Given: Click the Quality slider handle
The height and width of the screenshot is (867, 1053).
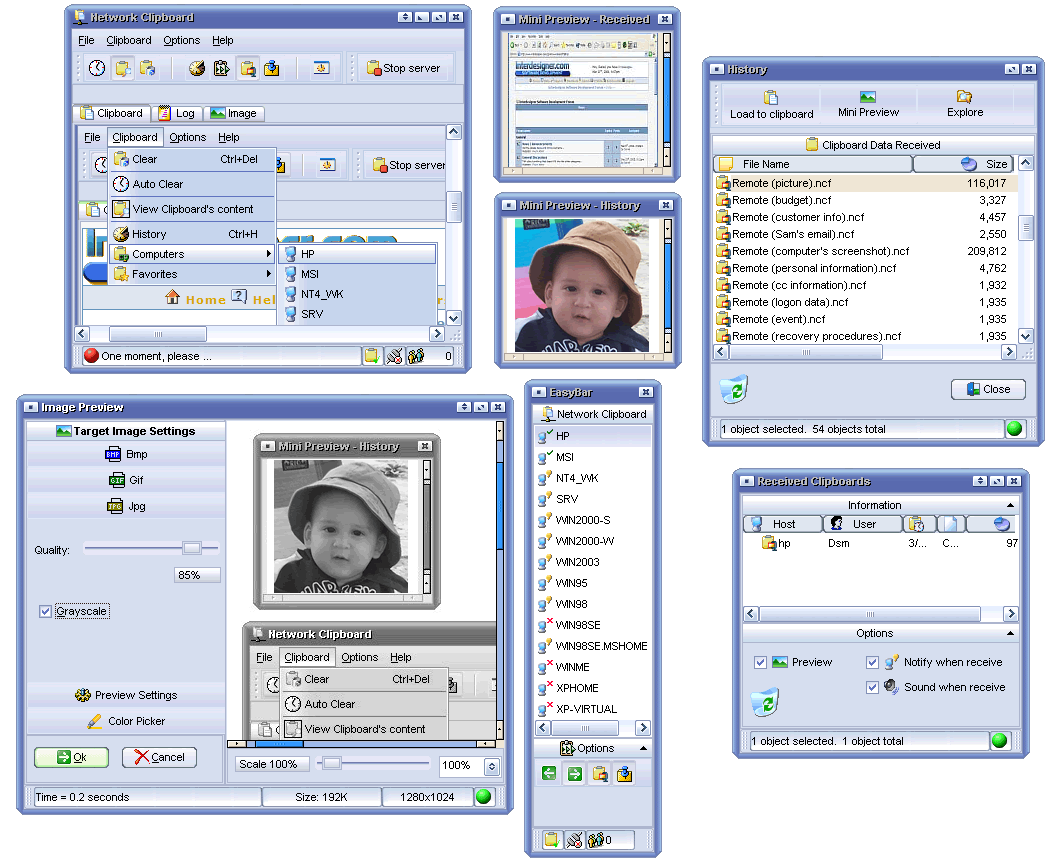Looking at the screenshot, I should pyautogui.click(x=191, y=548).
